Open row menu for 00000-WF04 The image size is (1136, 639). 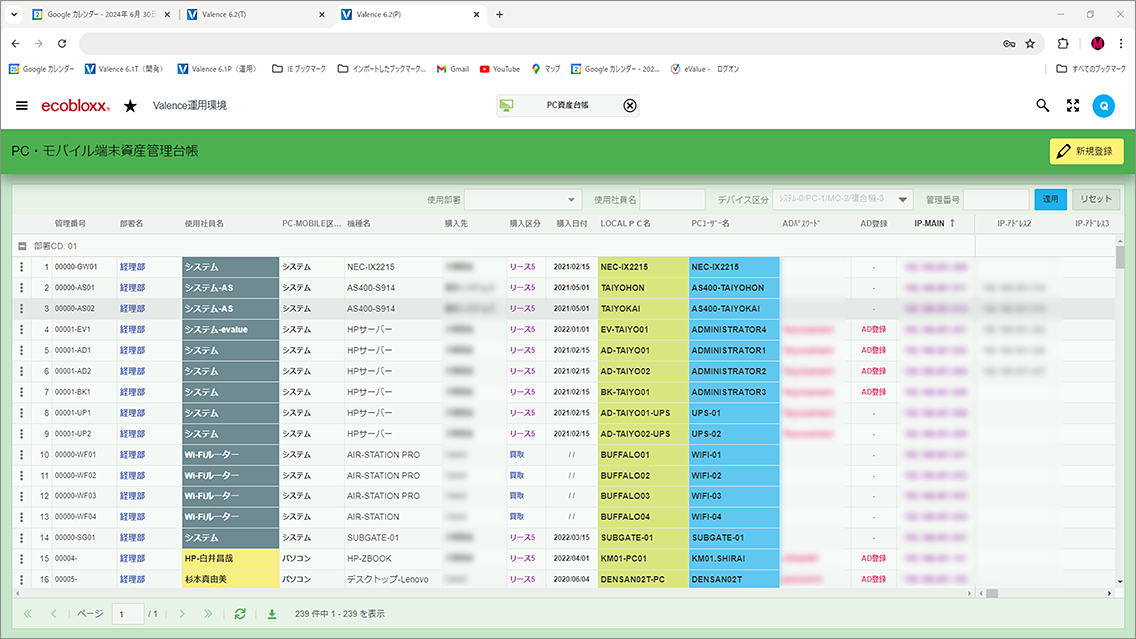pos(22,517)
